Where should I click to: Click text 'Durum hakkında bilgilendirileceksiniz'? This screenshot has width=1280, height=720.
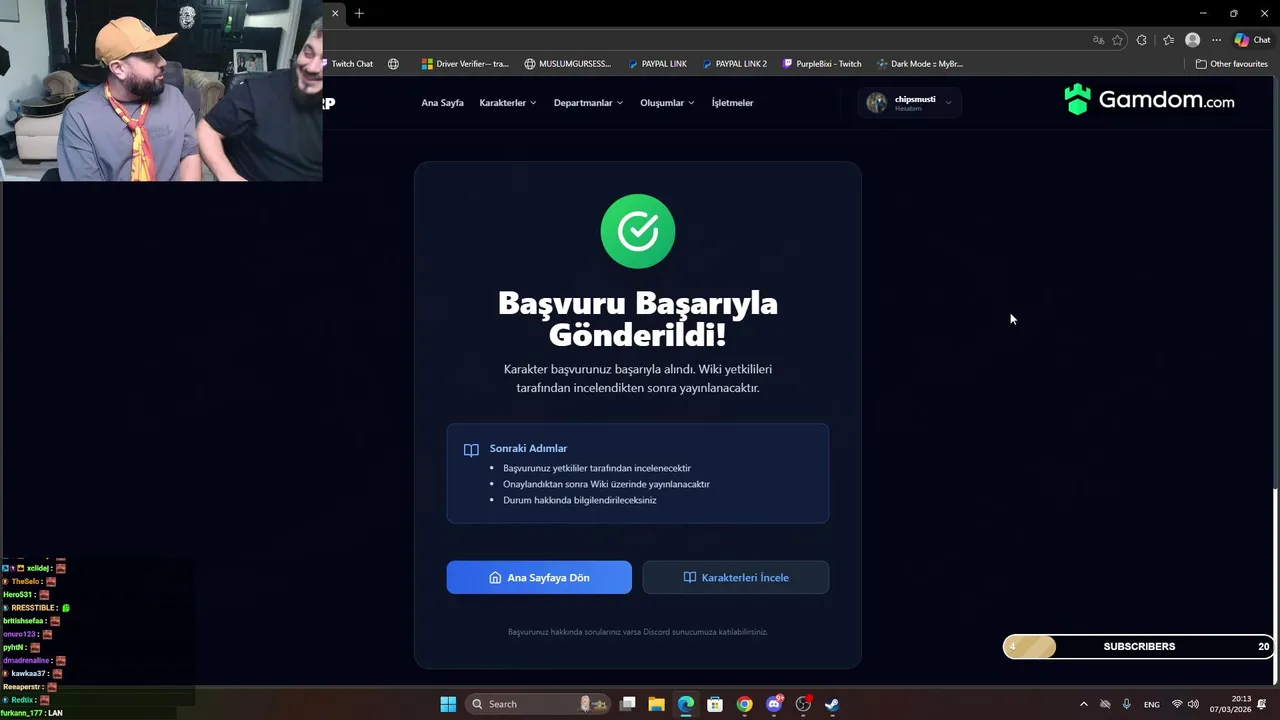[x=580, y=500]
